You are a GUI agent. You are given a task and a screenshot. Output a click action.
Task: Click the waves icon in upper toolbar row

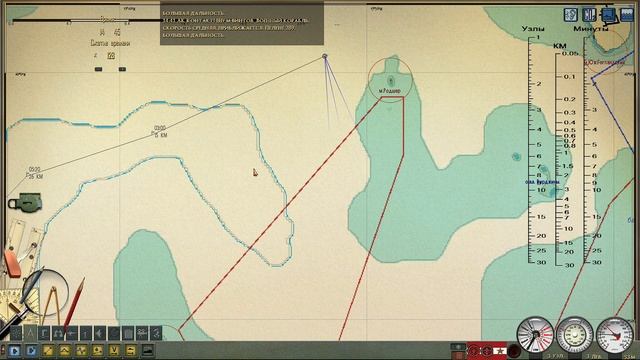pos(142,333)
